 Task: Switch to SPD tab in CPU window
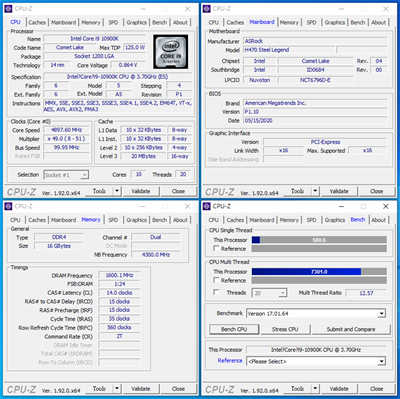(113, 22)
